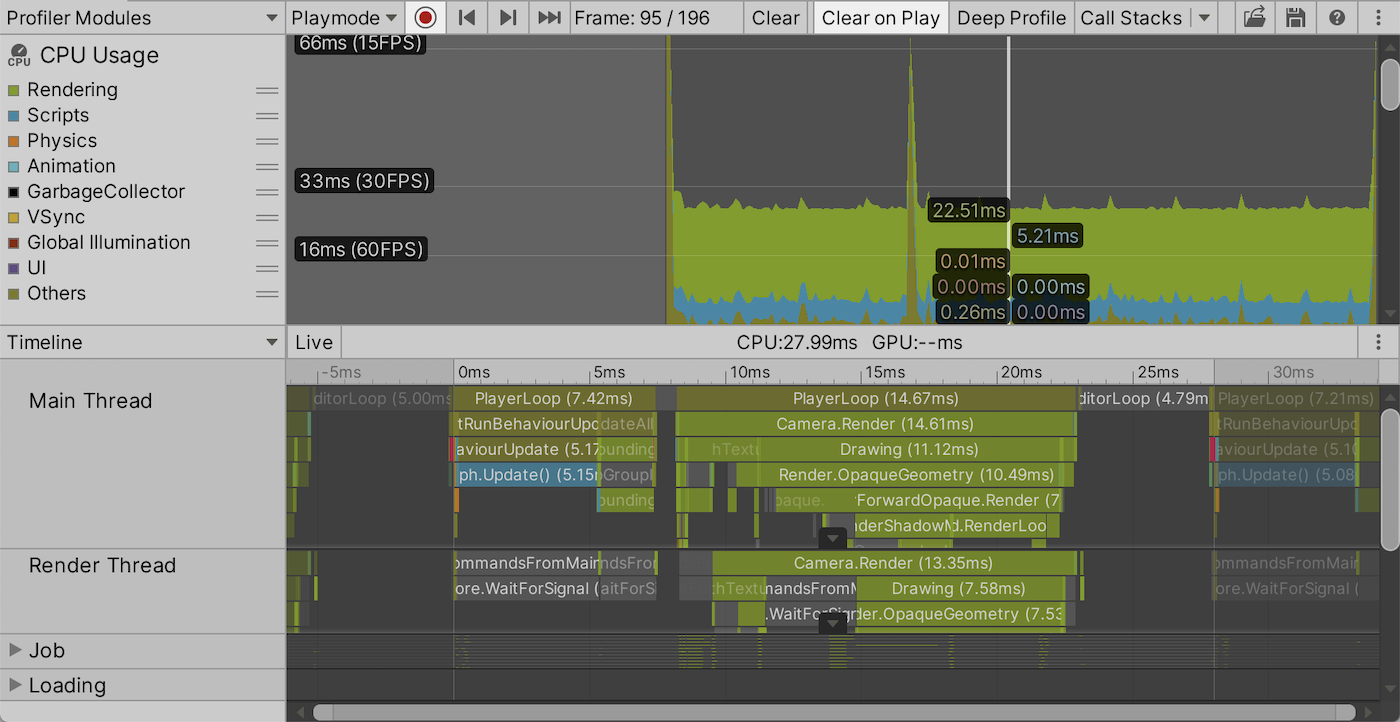The height and width of the screenshot is (722, 1400).
Task: Open the Timeline view's three-dot menu
Action: 1379,342
